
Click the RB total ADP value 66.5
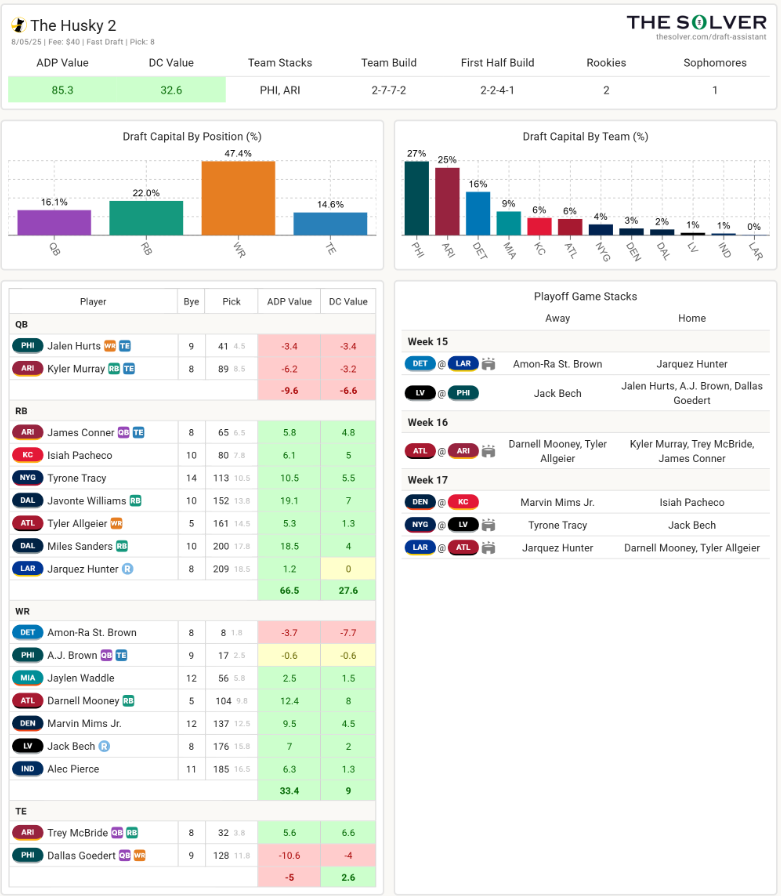click(289, 590)
